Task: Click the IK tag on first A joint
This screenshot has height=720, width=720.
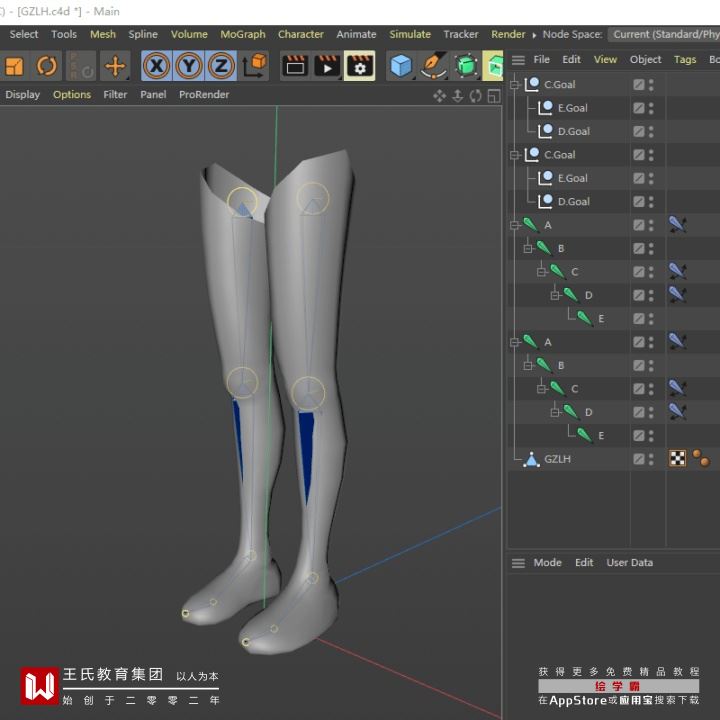Action: point(677,225)
